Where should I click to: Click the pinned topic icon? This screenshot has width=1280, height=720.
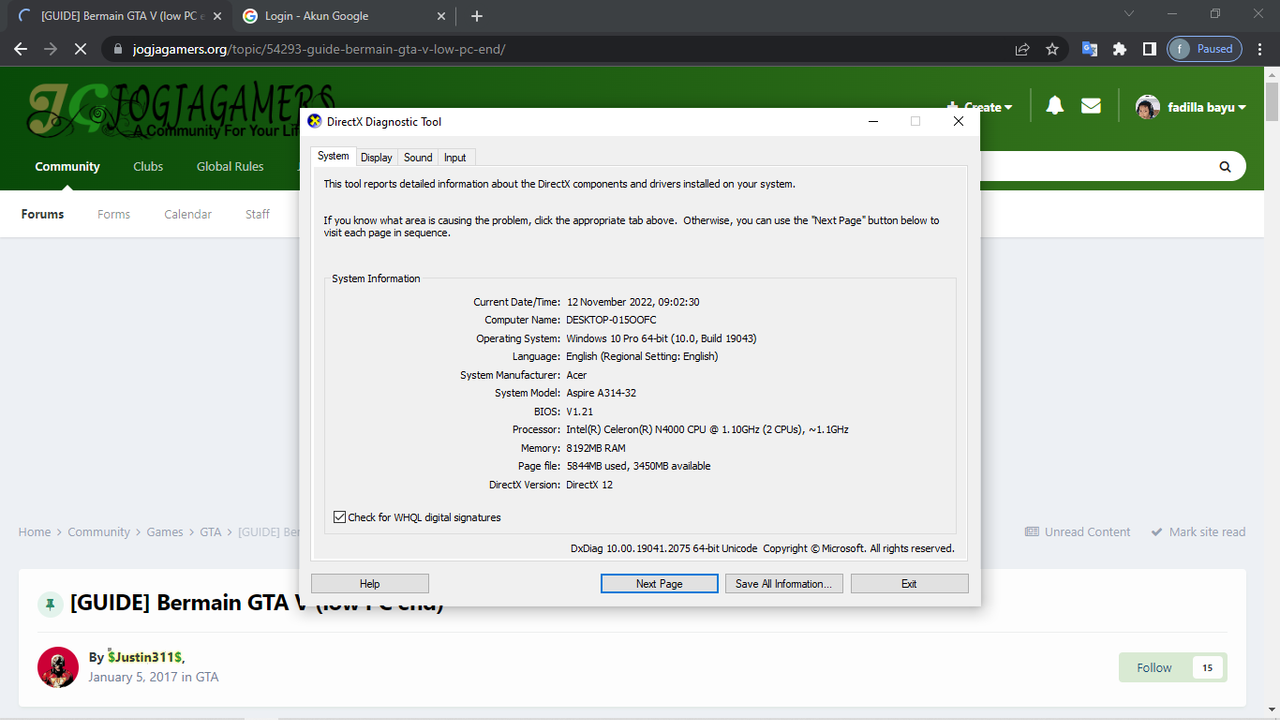(49, 604)
